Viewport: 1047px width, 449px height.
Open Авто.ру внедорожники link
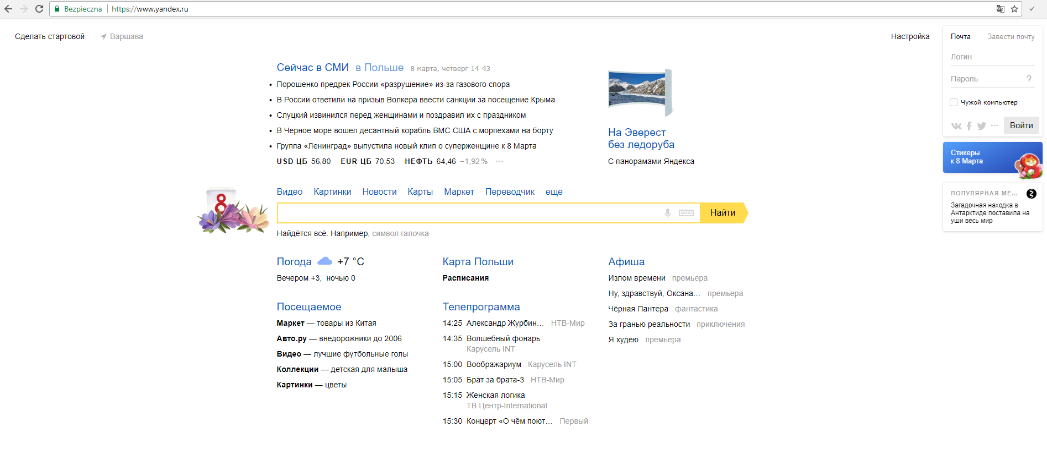click(339, 339)
